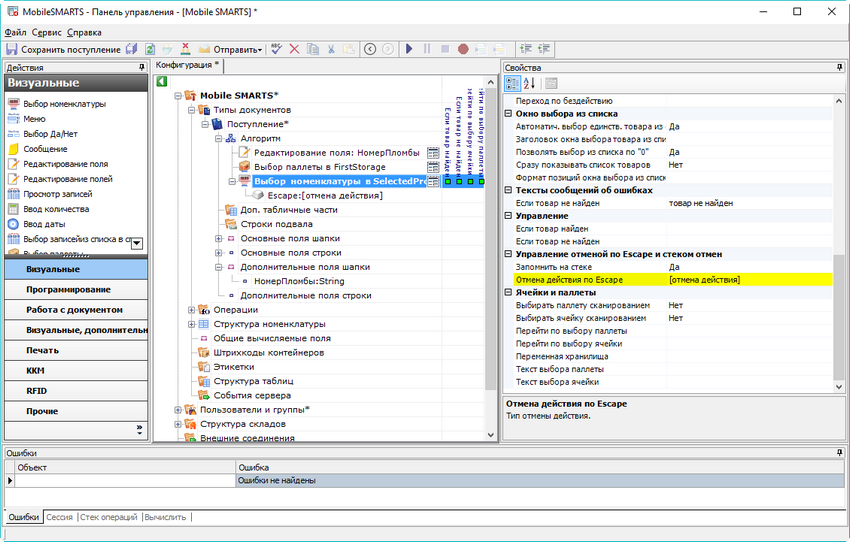Open the RFID actions group
The width and height of the screenshot is (850, 542).
[x=76, y=391]
